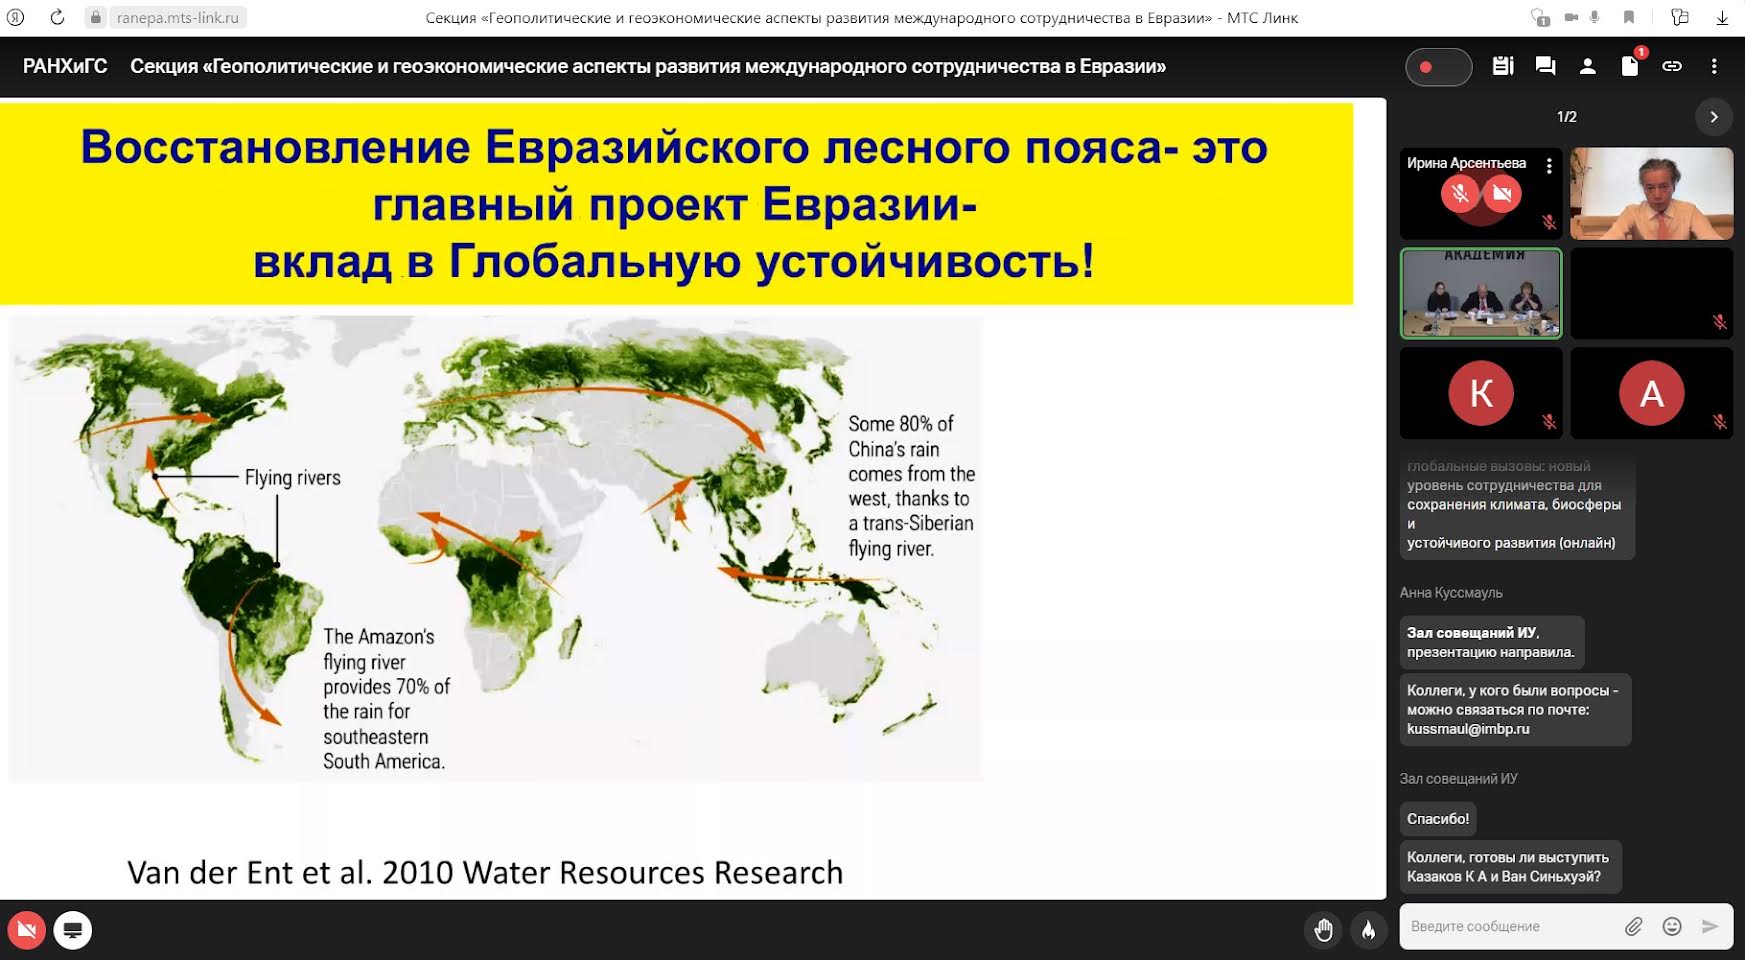
Task: Unmute Ирина Арсентьева's microphone
Action: click(1460, 193)
